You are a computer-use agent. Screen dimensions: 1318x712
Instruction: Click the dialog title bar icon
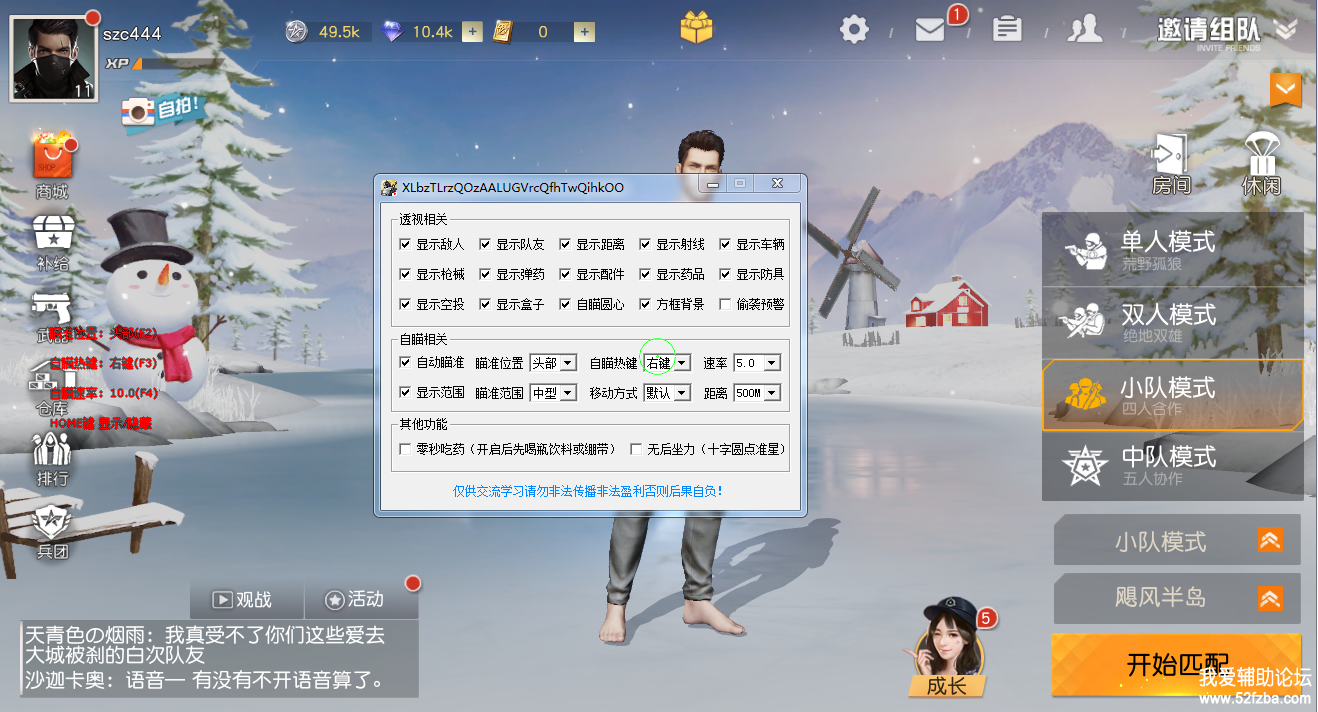(x=389, y=187)
